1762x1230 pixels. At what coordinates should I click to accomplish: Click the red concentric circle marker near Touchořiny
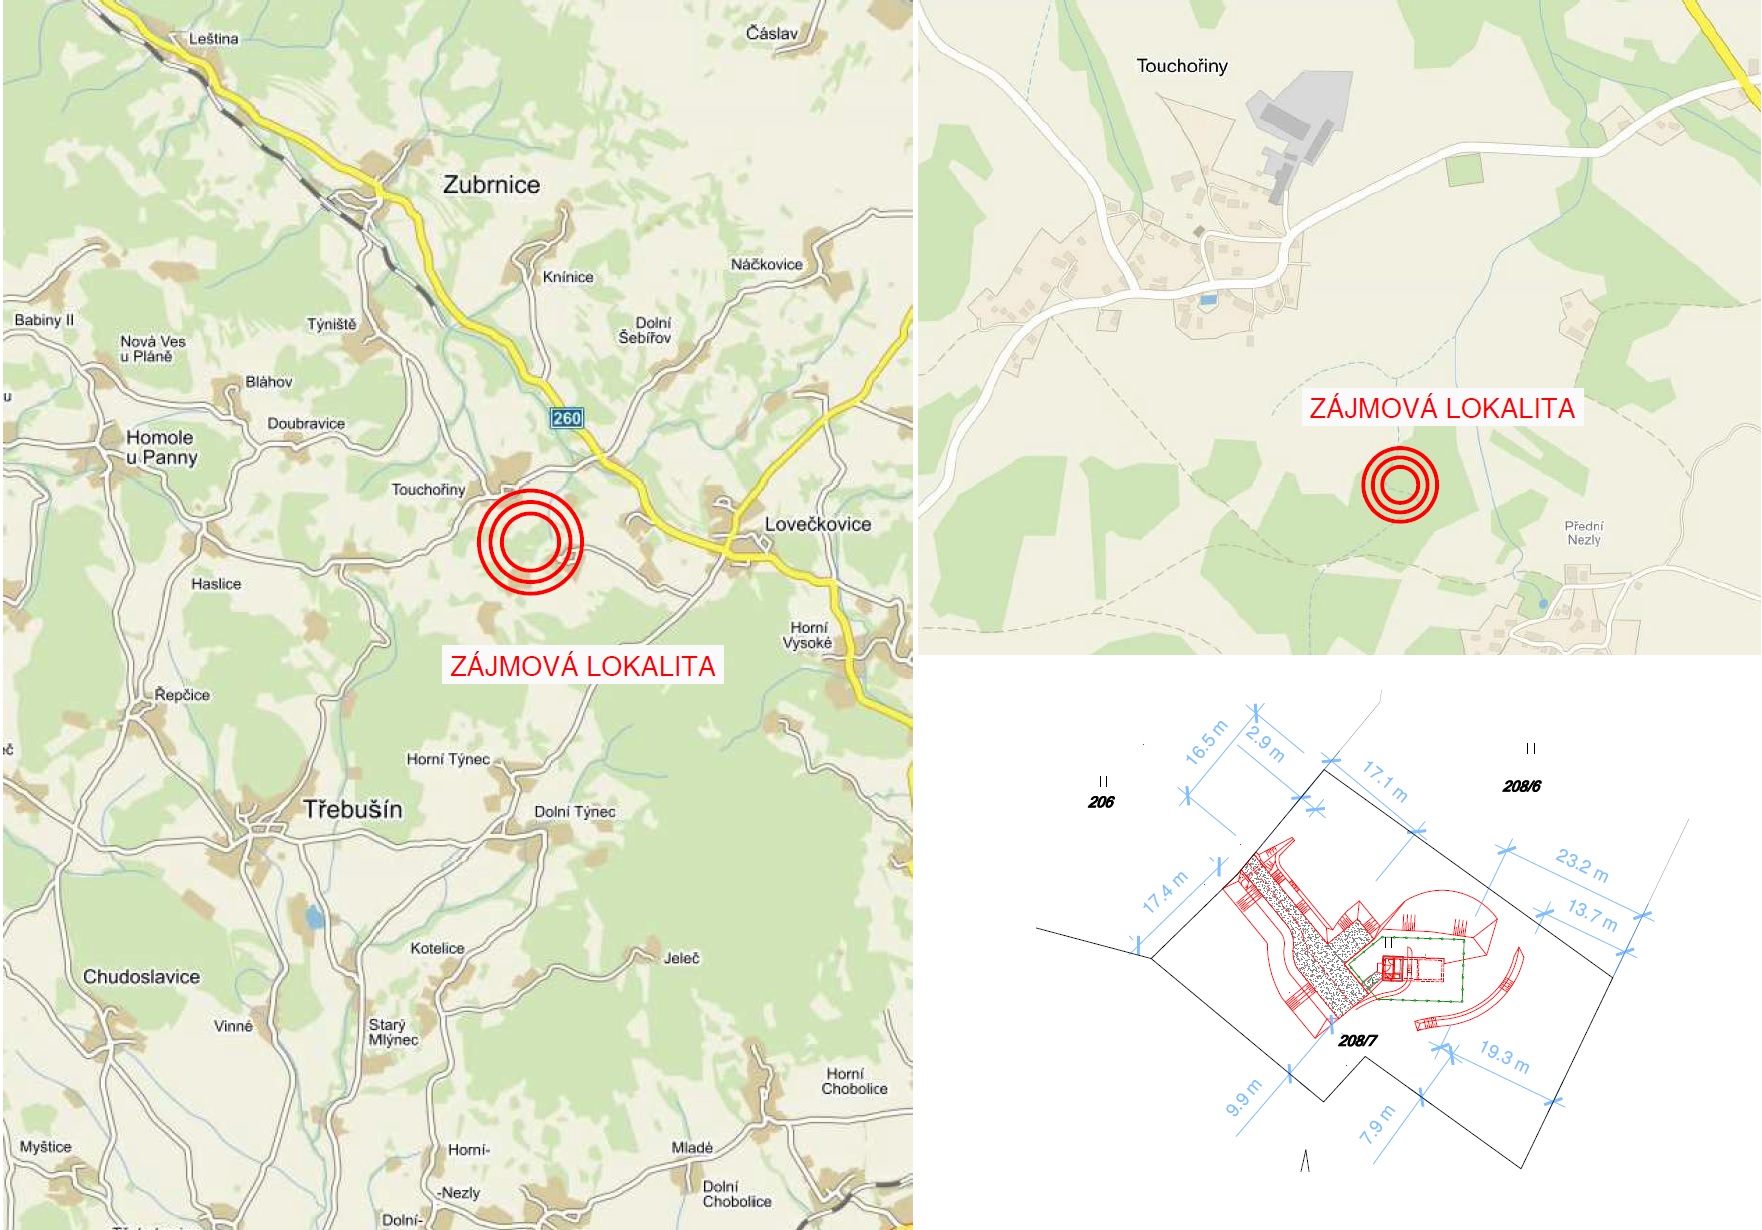529,542
